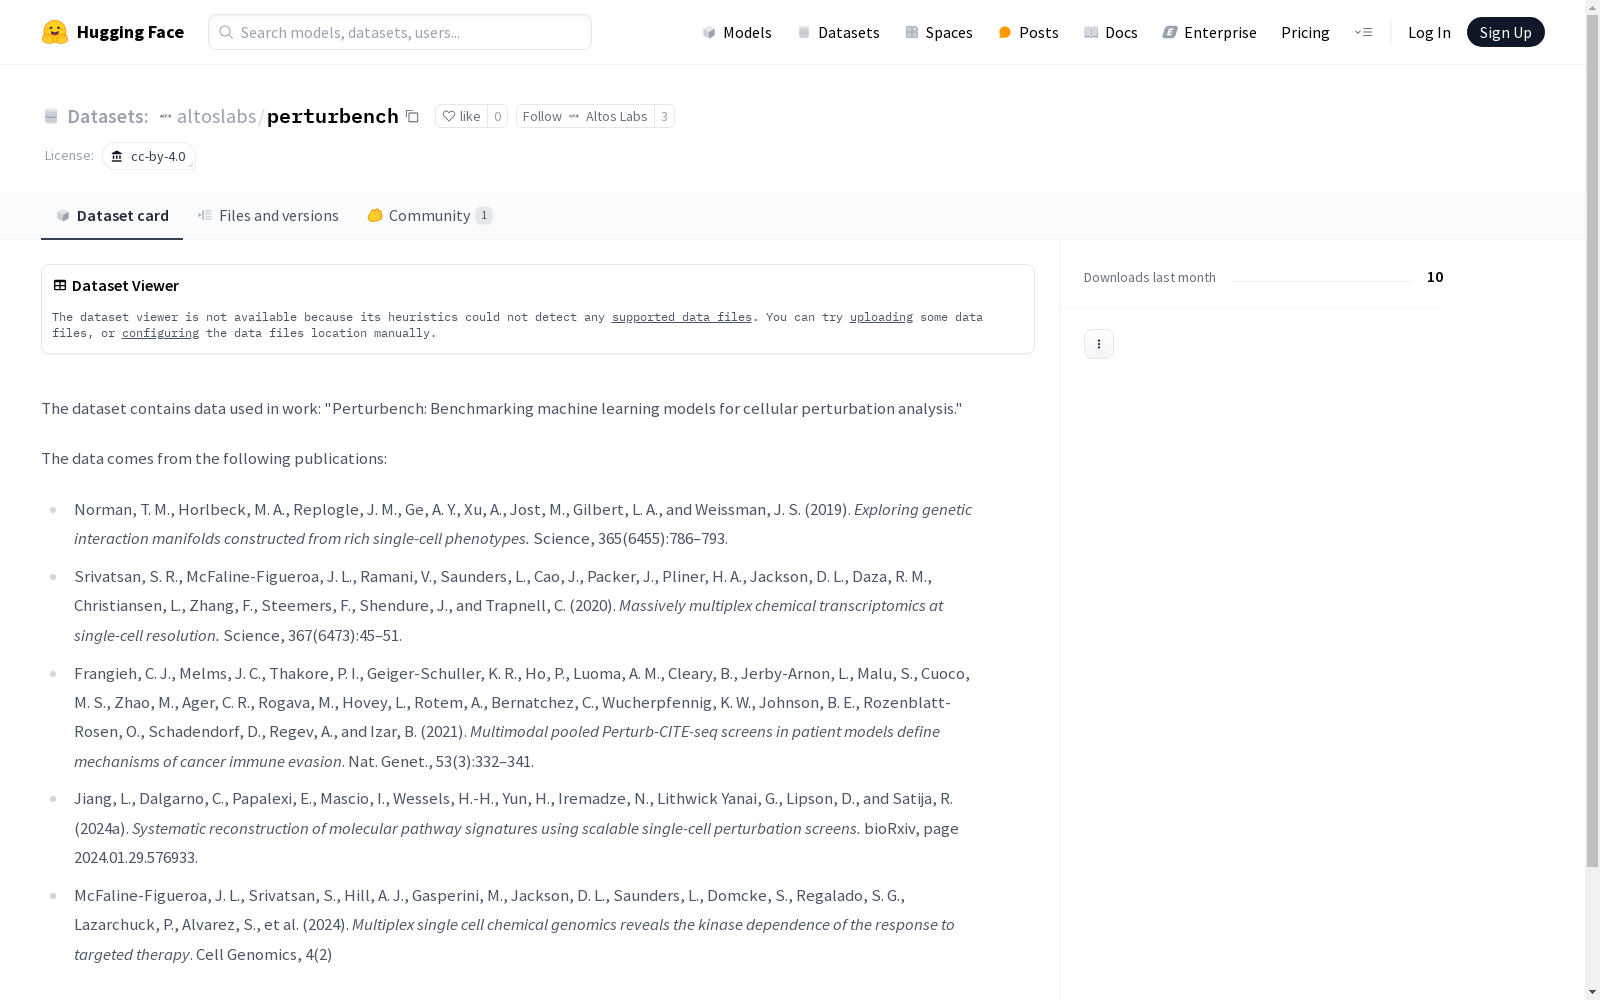
Task: Click the heart like button
Action: click(461, 116)
